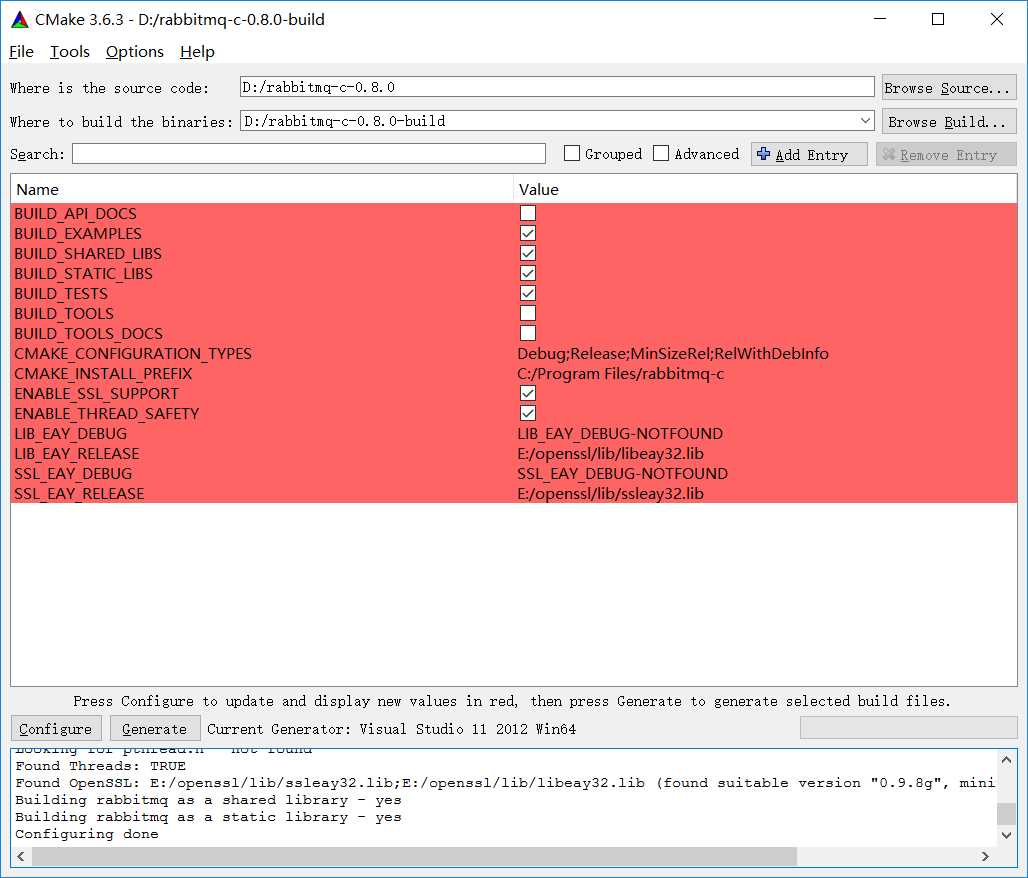Select the LIB_EAY_RELEASE entry name
Screen dimensions: 1028x878
point(77,454)
